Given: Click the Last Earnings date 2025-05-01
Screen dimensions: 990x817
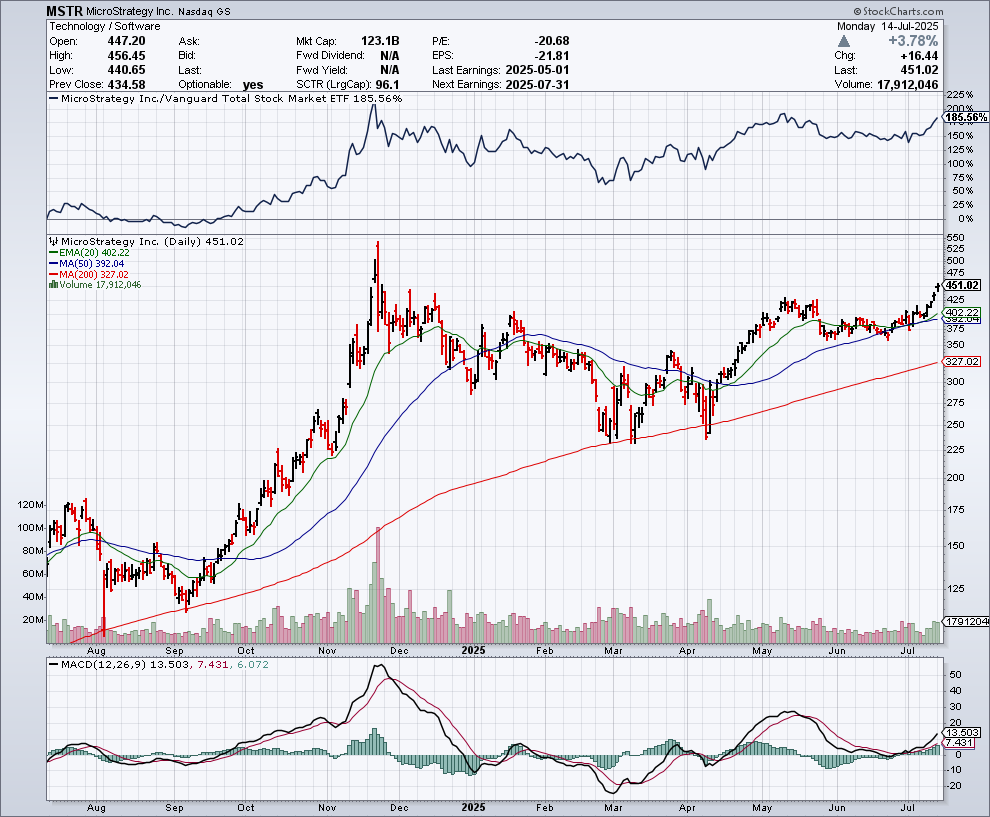Looking at the screenshot, I should point(537,70).
